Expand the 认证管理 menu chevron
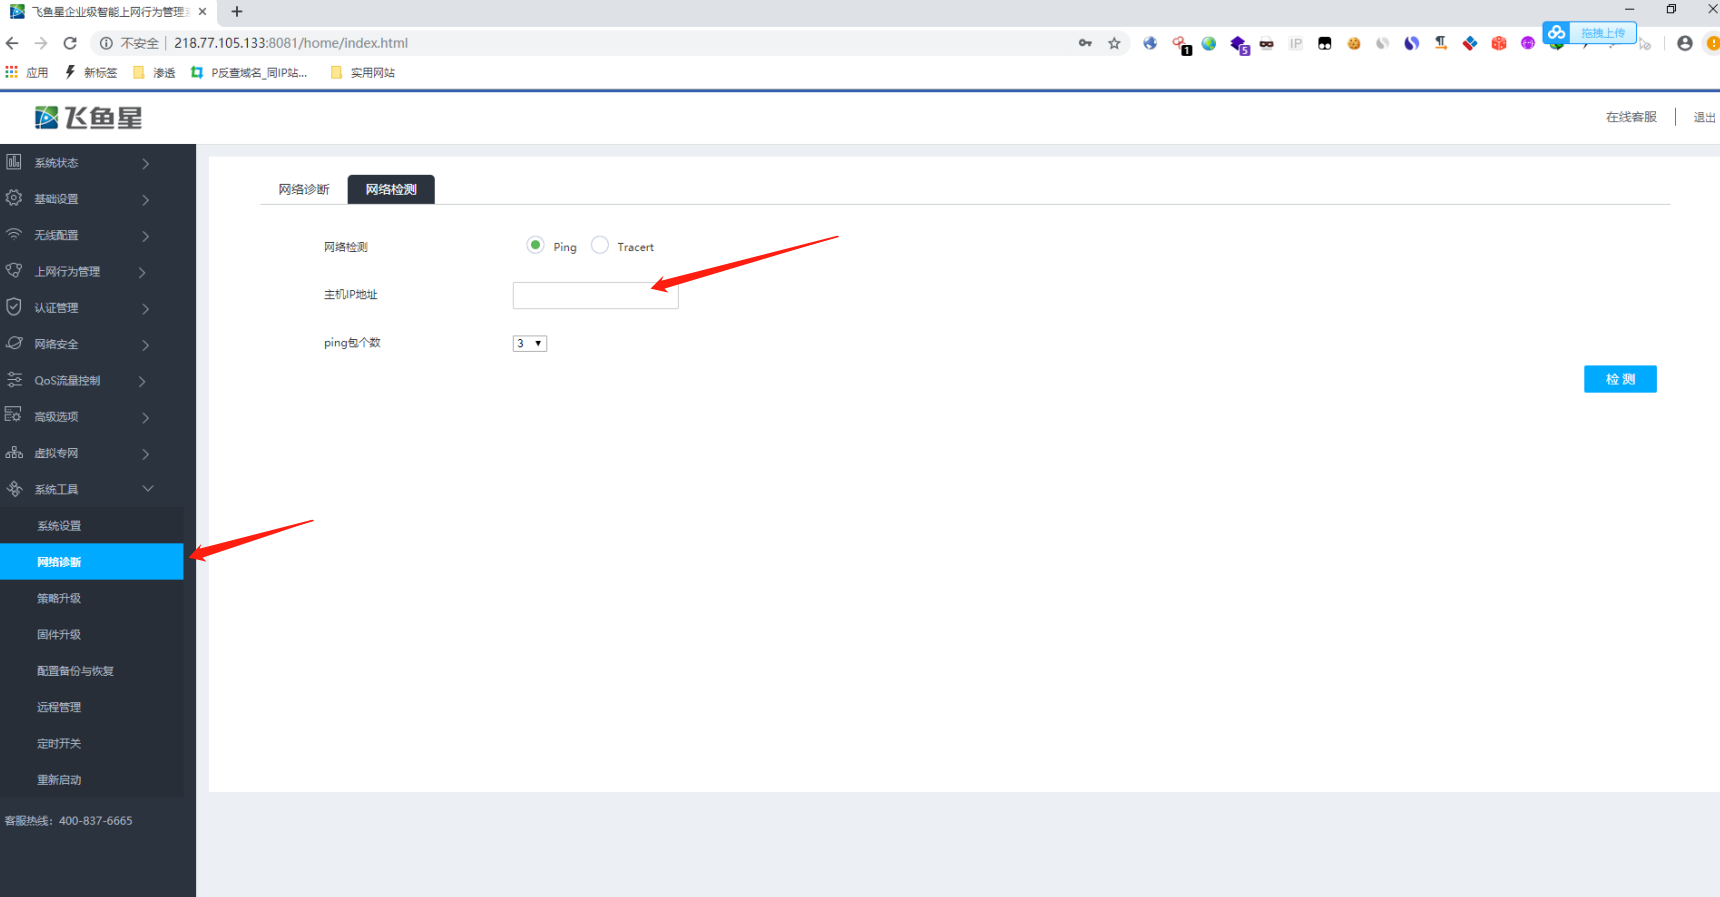 coord(146,308)
